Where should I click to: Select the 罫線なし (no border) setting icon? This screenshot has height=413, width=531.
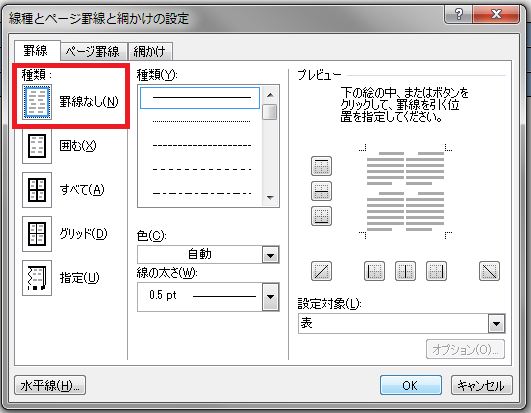coord(37,102)
